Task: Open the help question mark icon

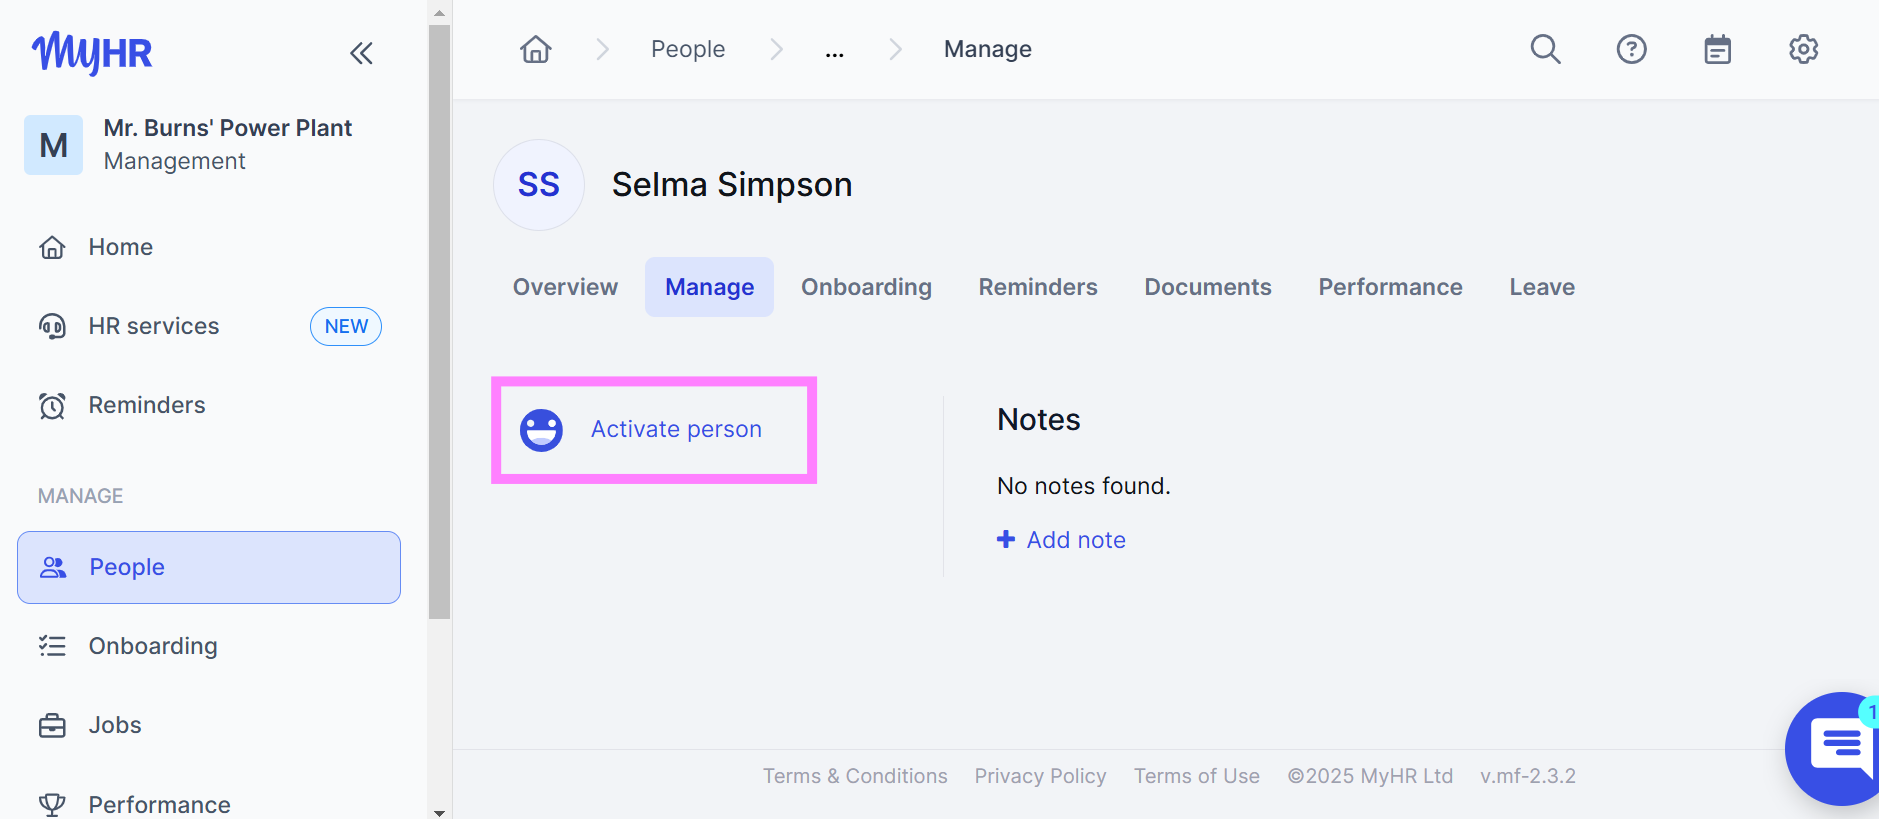Action: [1631, 49]
